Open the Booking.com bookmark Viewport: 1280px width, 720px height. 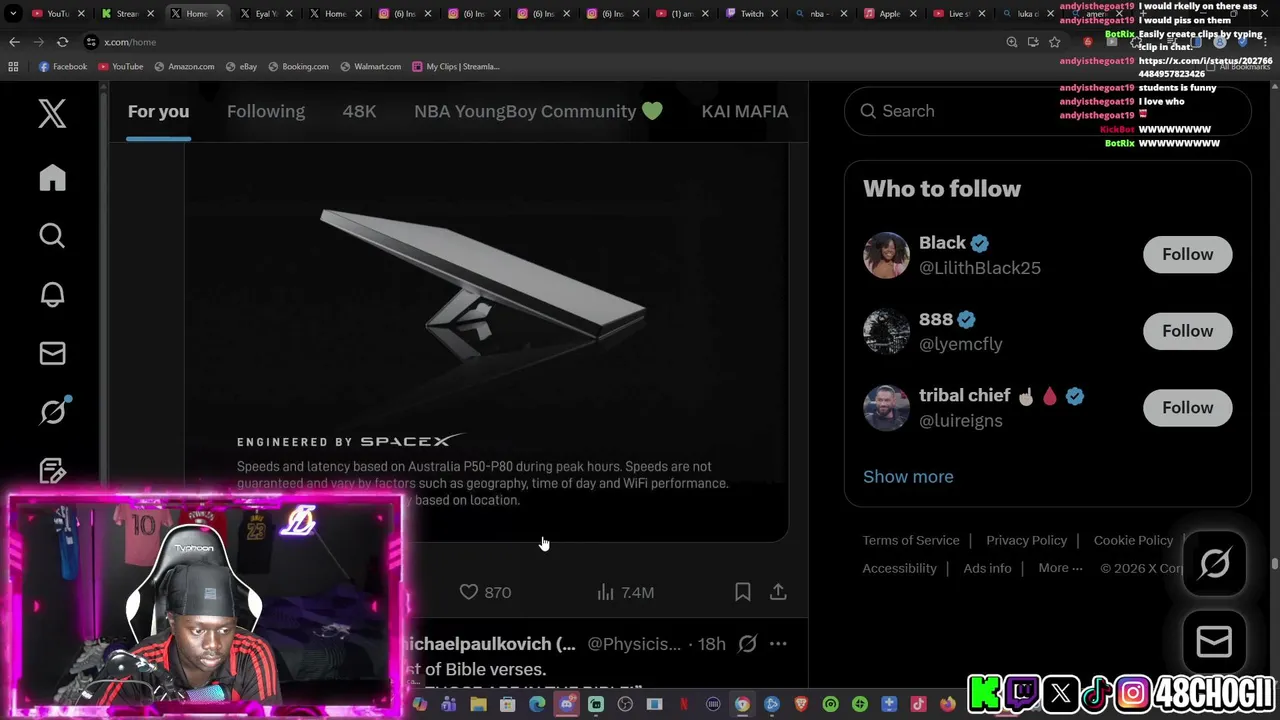click(x=298, y=66)
